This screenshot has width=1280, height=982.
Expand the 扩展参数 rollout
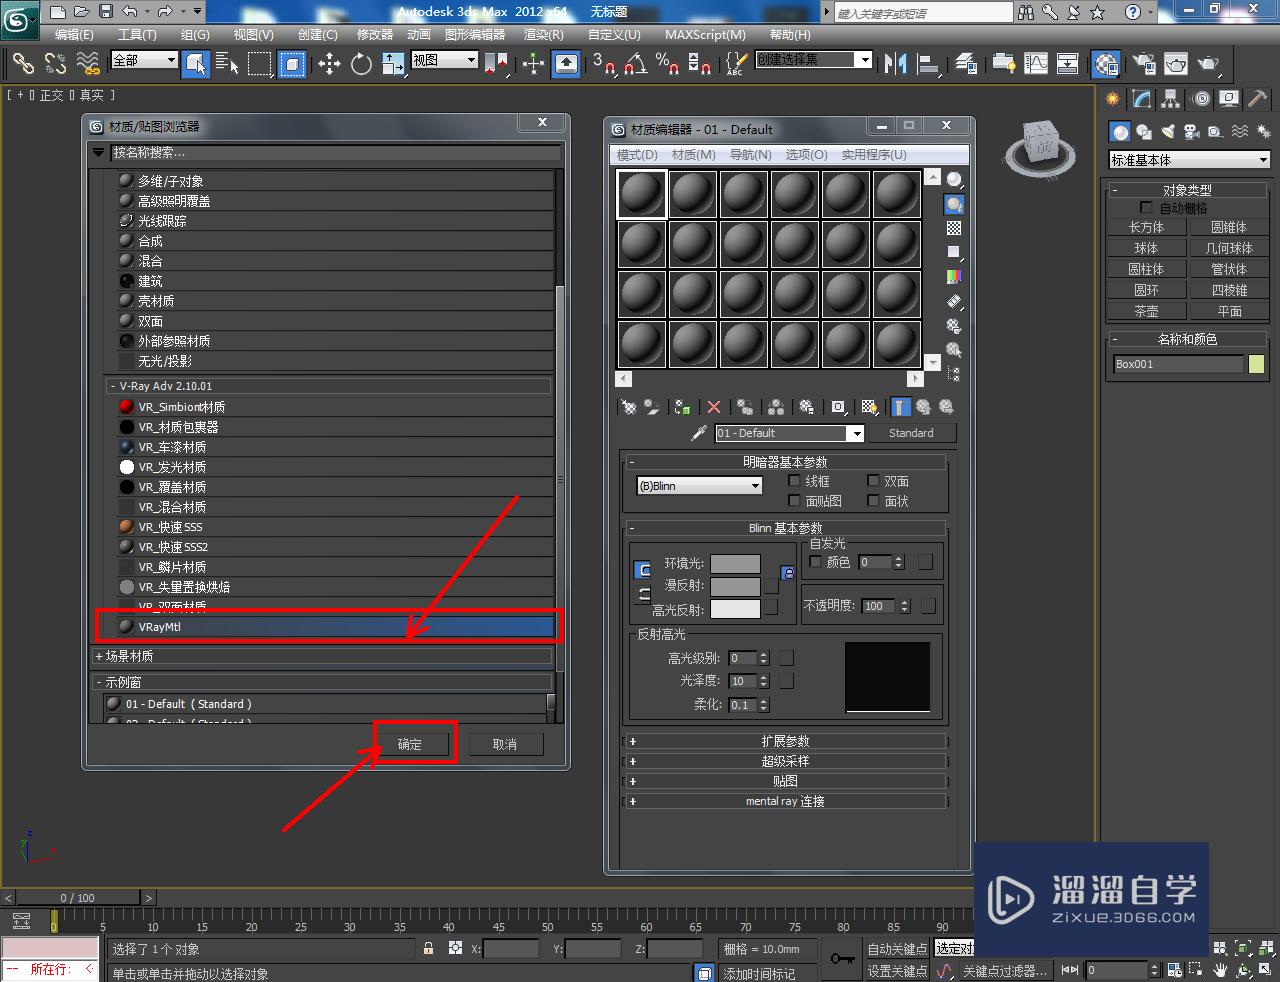[785, 741]
